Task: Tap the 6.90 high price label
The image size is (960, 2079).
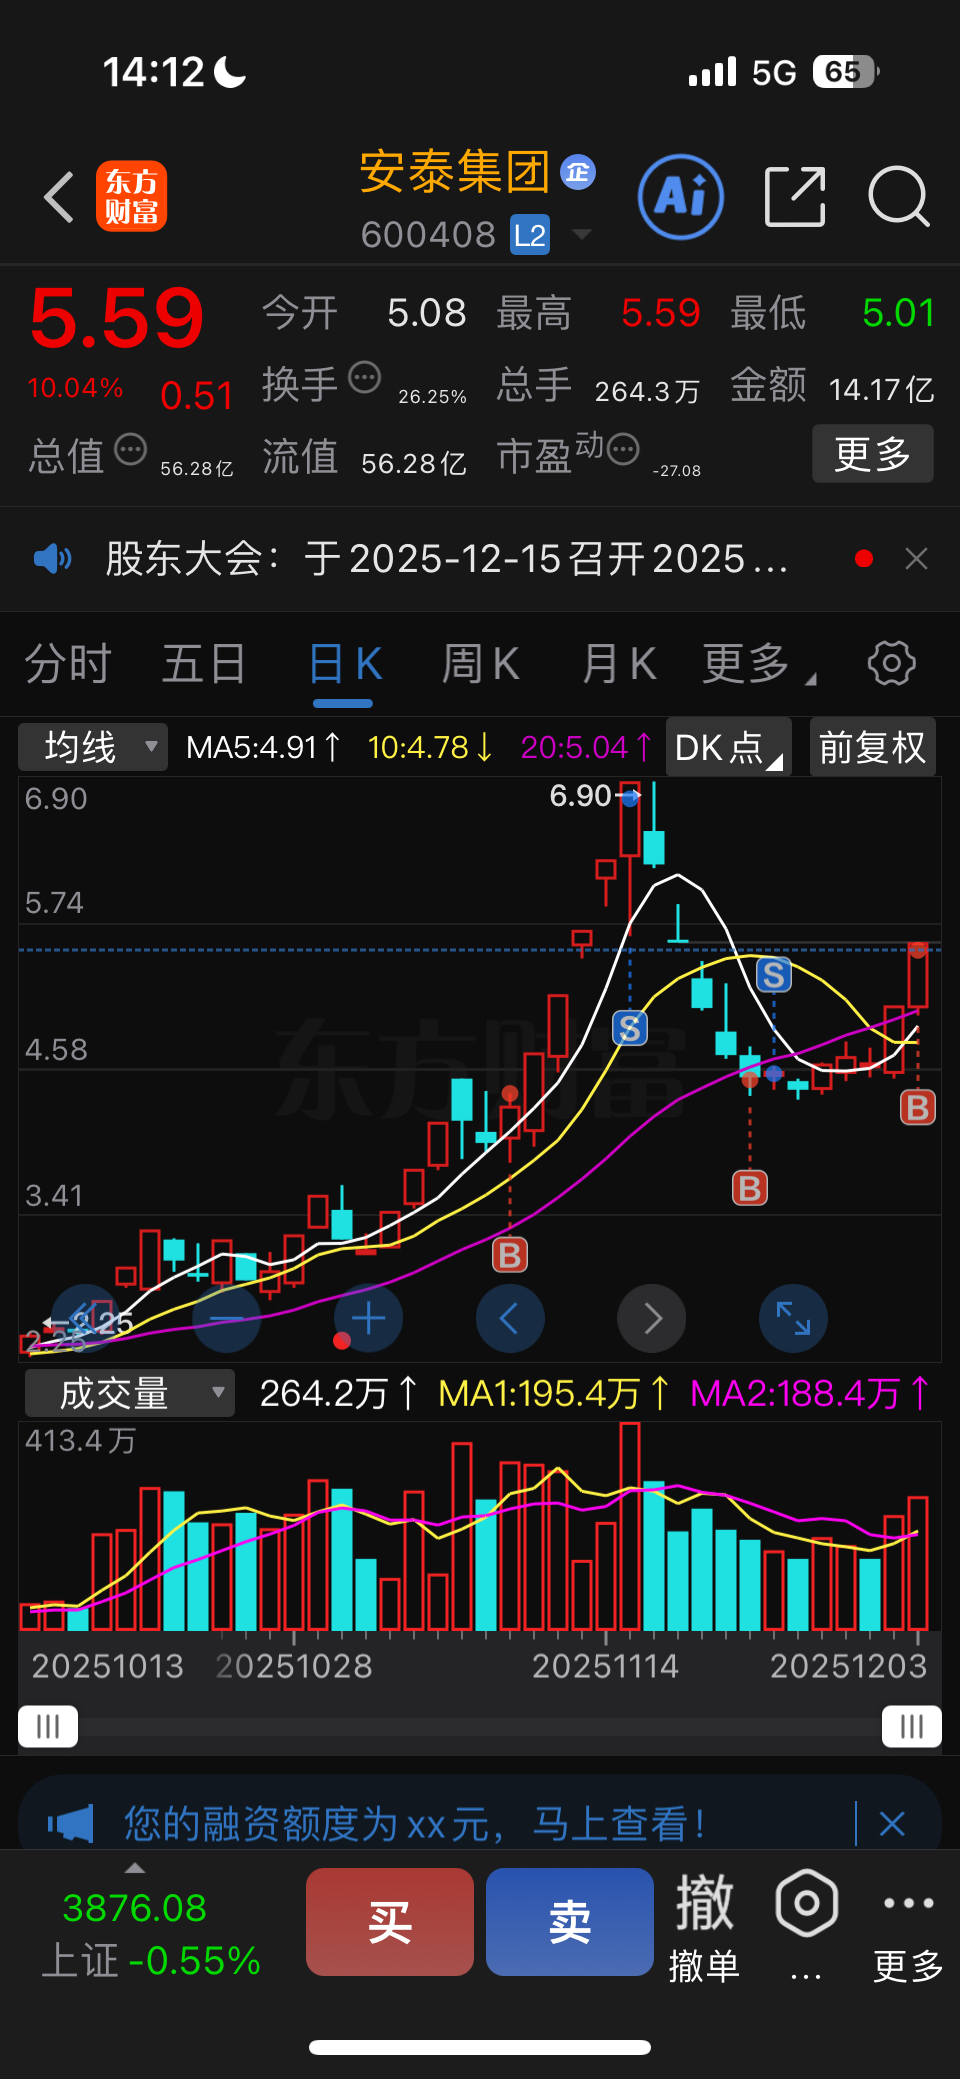Action: (x=580, y=796)
